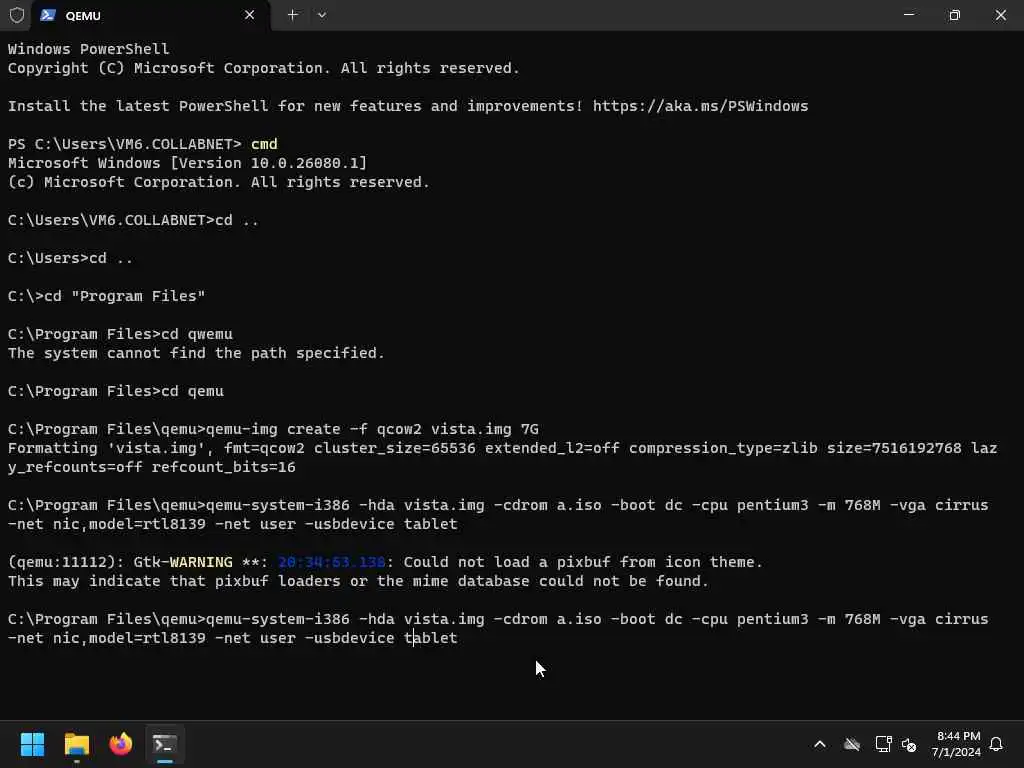Click the 'cd "Program Files"' command line

(x=106, y=296)
